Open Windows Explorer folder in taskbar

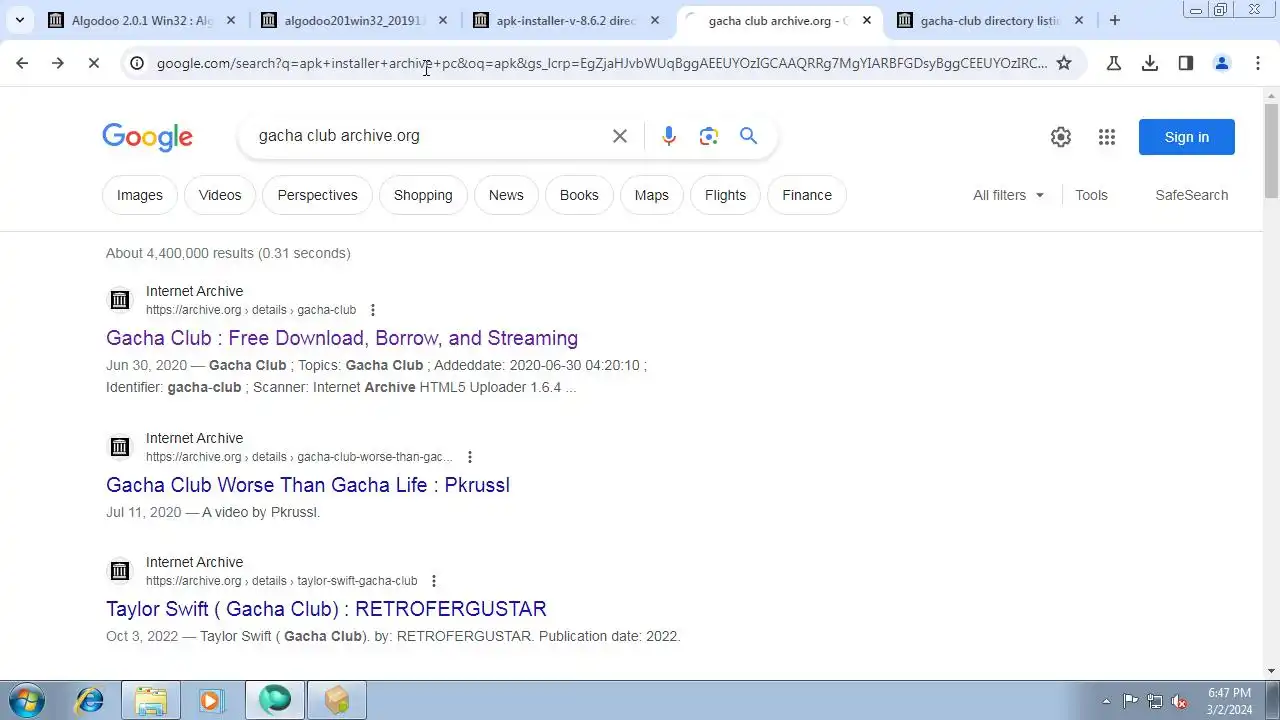(x=151, y=700)
